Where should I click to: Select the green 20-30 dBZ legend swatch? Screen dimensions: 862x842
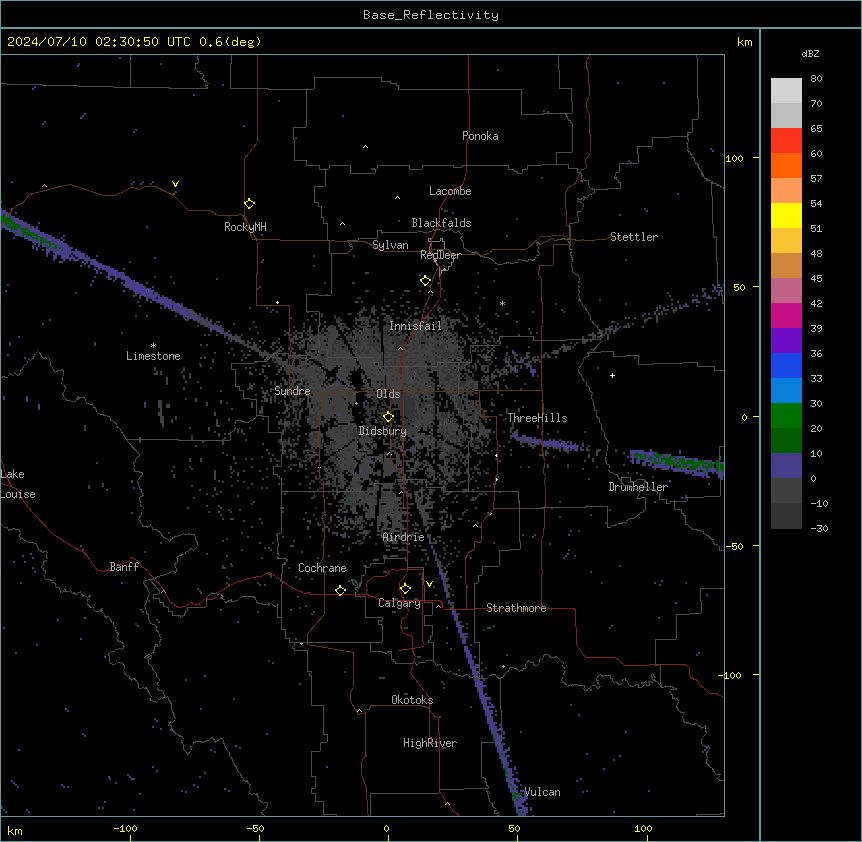786,416
